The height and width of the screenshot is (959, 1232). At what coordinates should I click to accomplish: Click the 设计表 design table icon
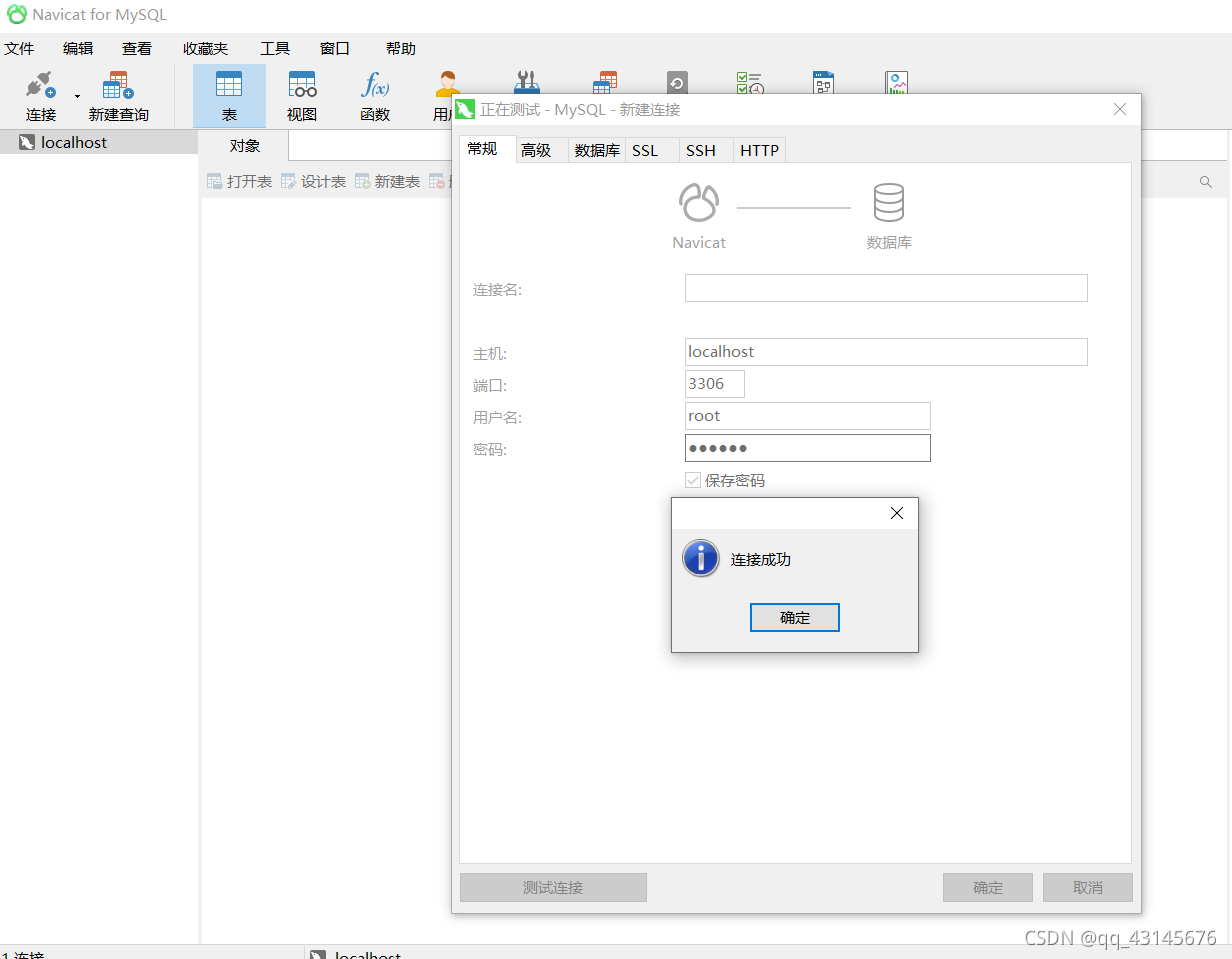[289, 181]
